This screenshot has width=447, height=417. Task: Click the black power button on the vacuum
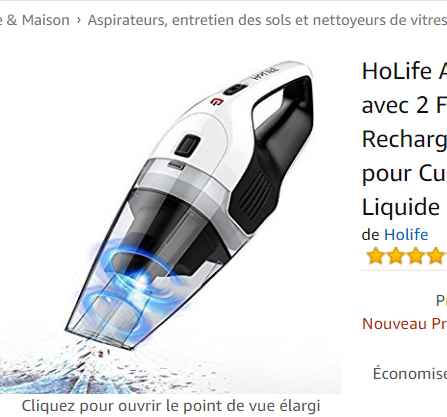tap(188, 145)
